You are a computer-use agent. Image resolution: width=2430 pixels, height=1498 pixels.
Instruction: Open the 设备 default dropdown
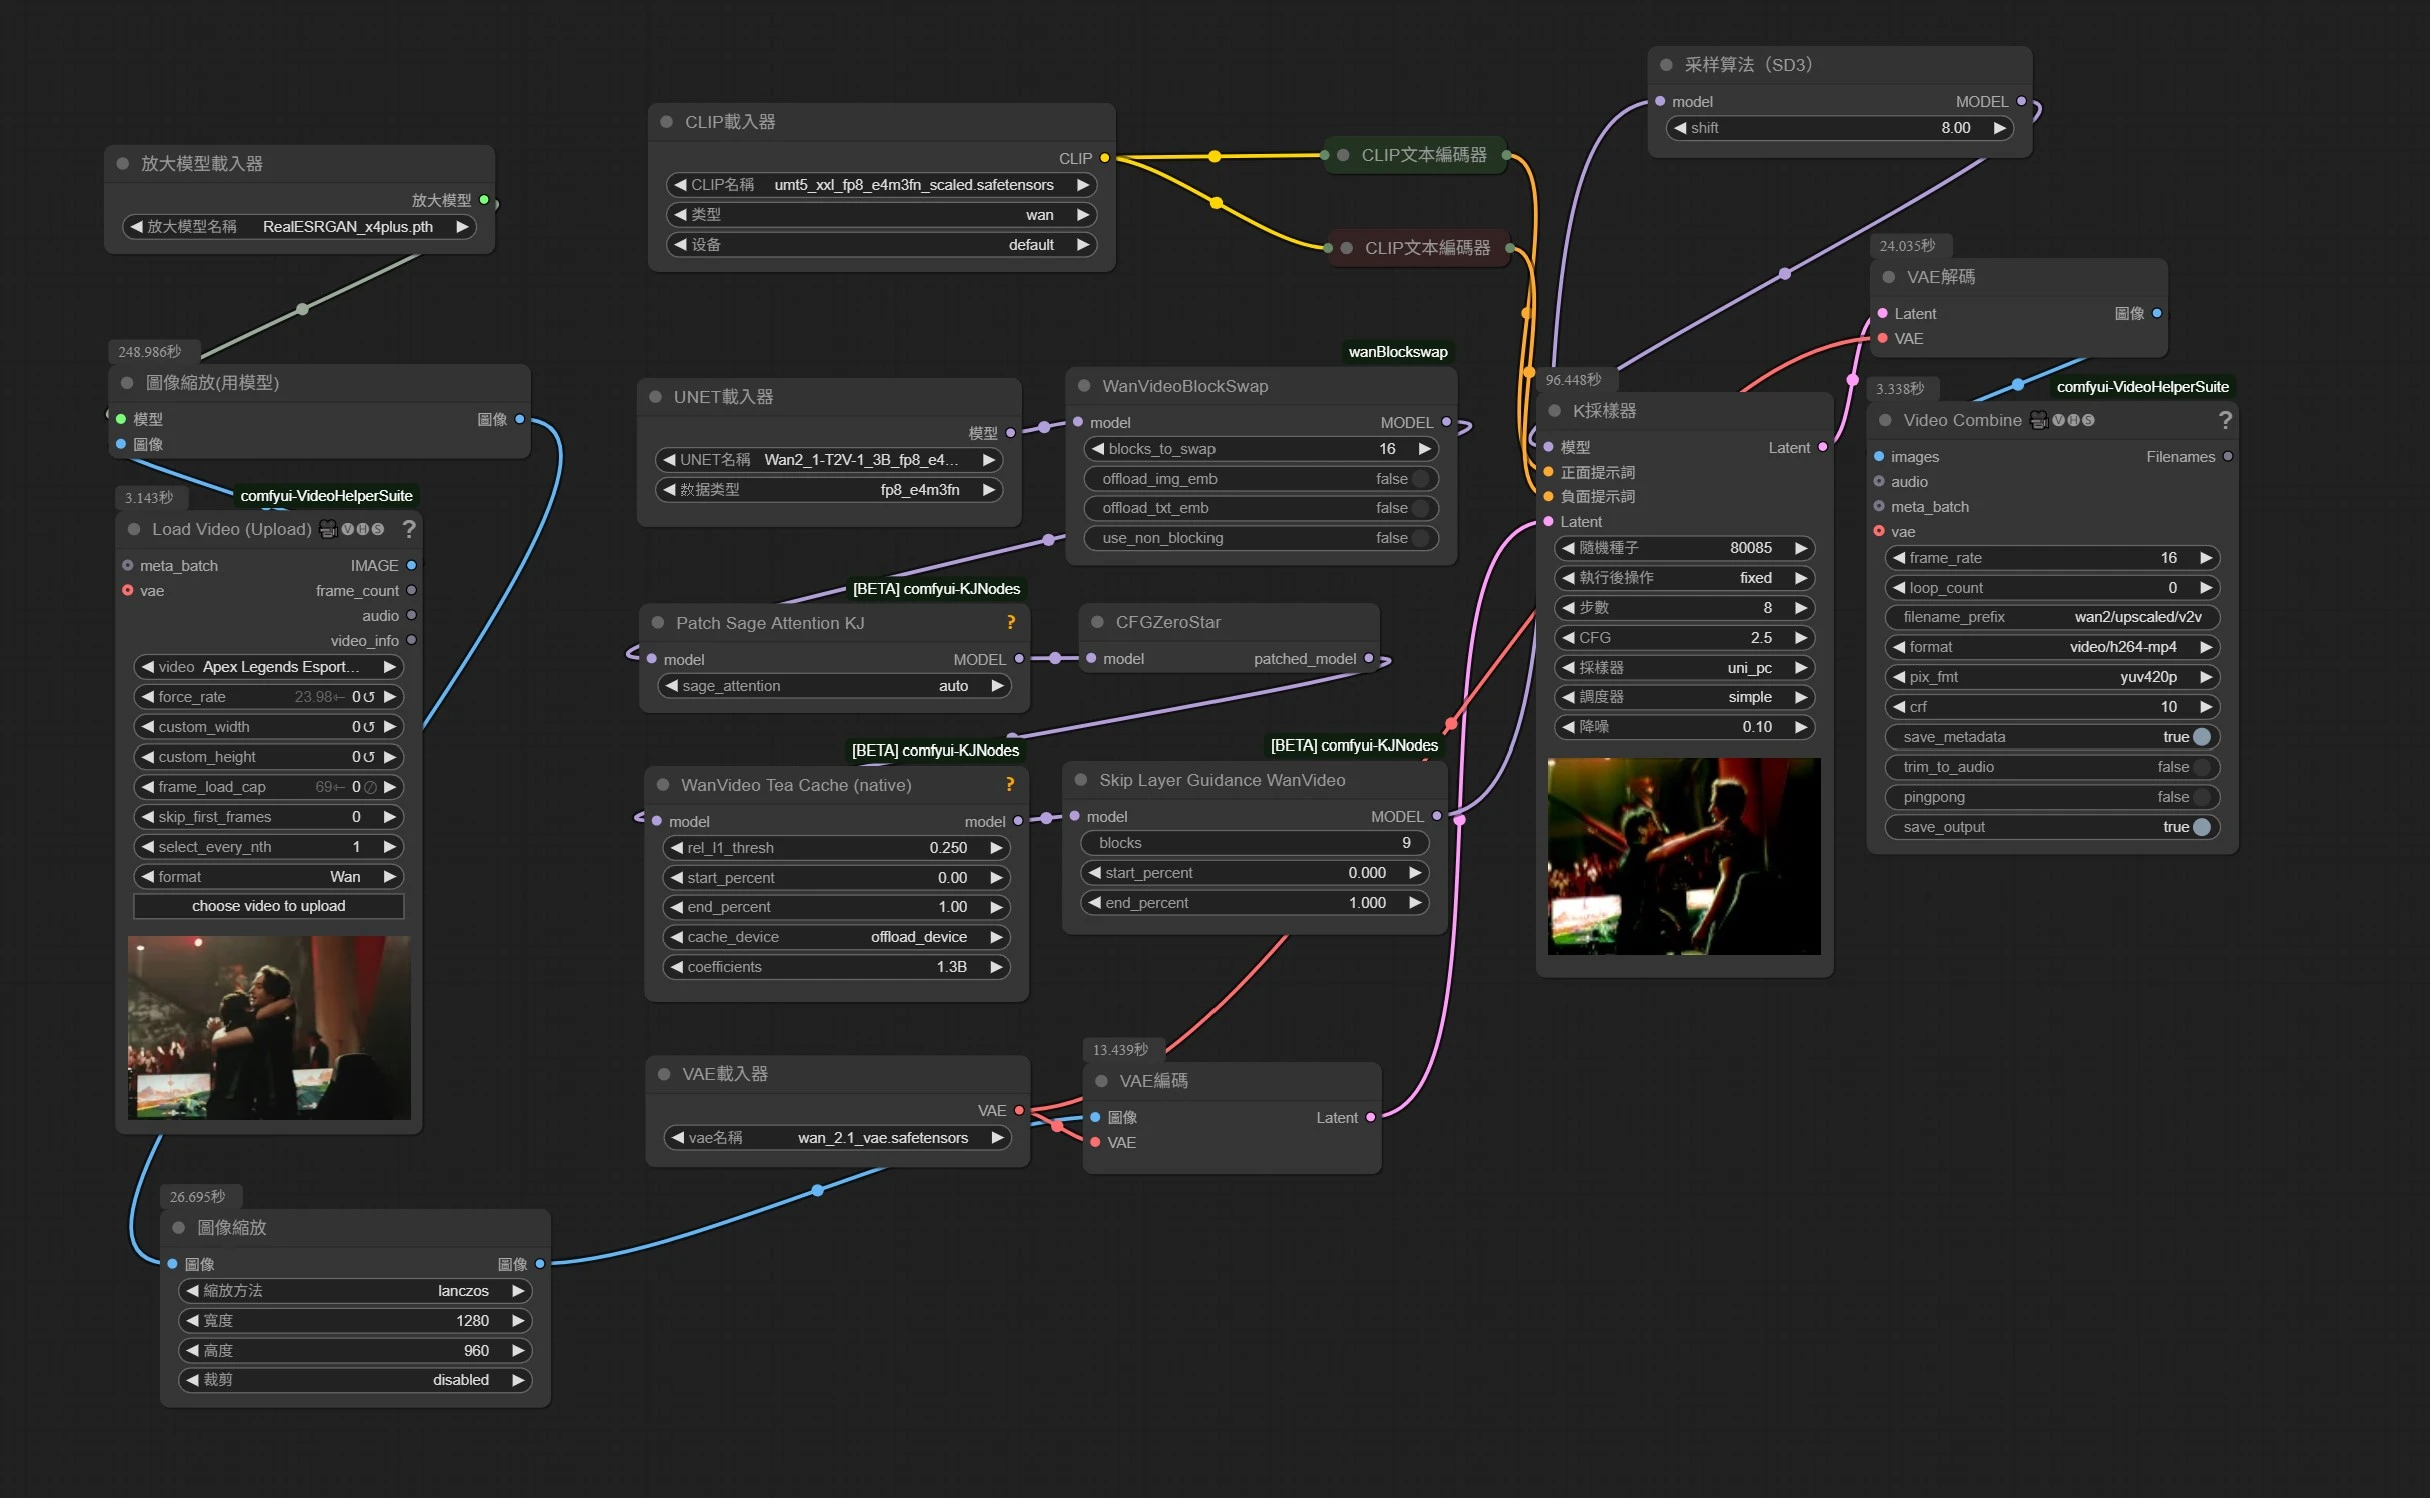pos(881,245)
